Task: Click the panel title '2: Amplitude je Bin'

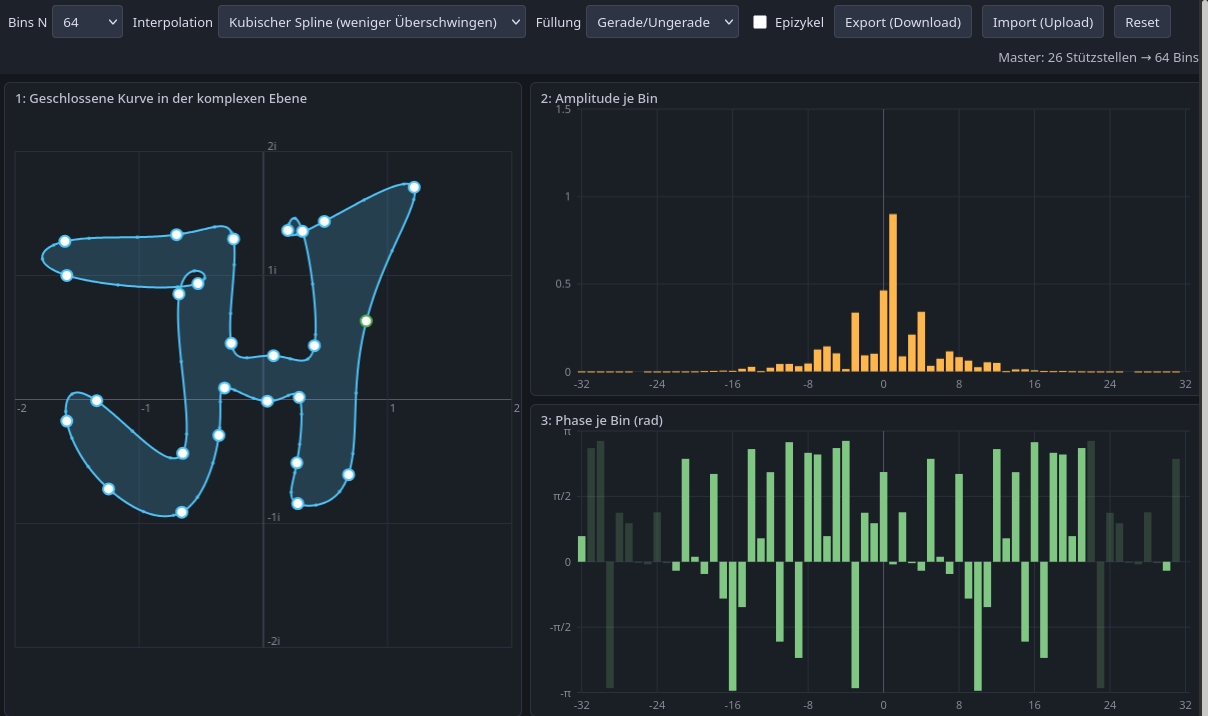Action: point(599,99)
